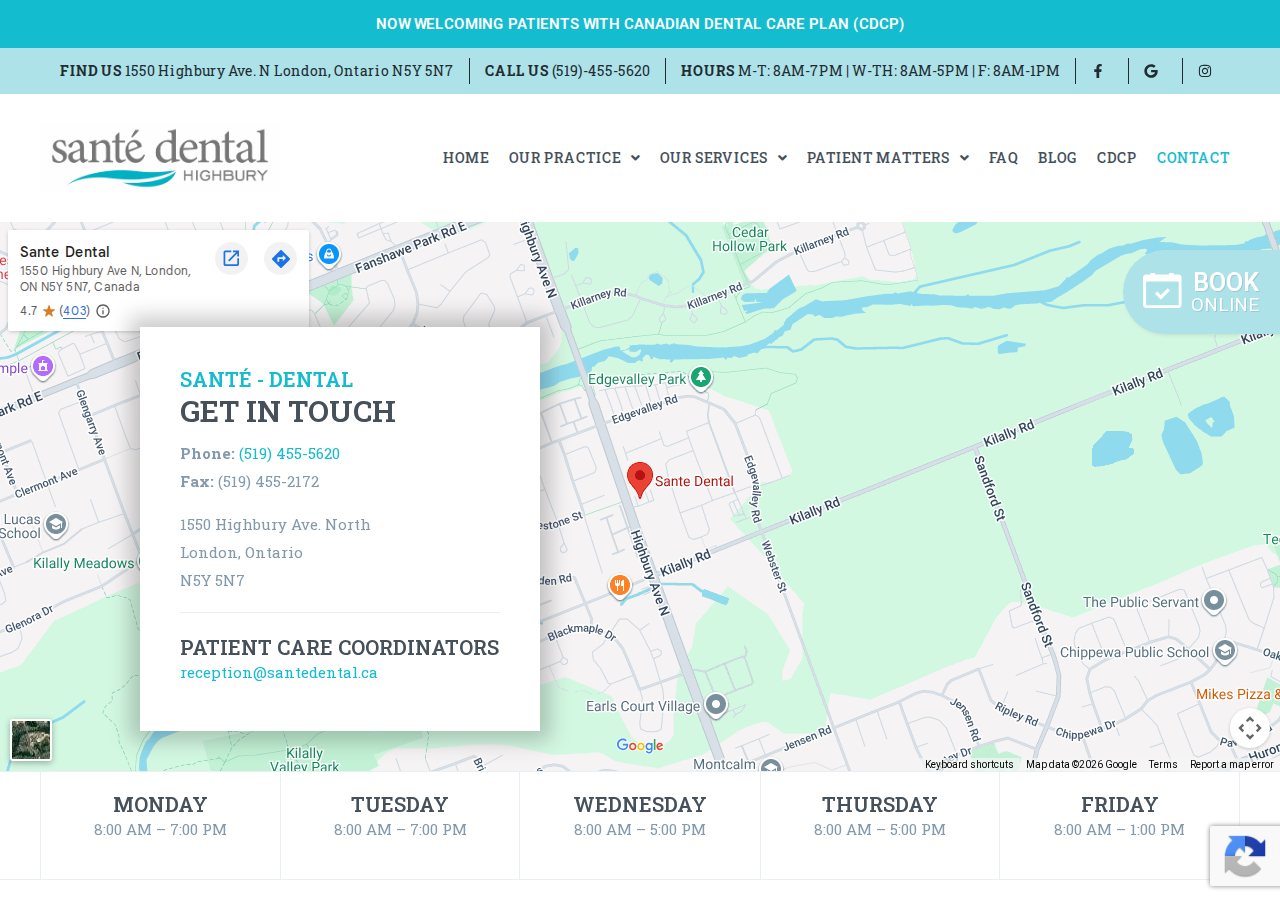Click the Santé Dental Highbury logo
The height and width of the screenshot is (900, 1280).
(x=160, y=157)
